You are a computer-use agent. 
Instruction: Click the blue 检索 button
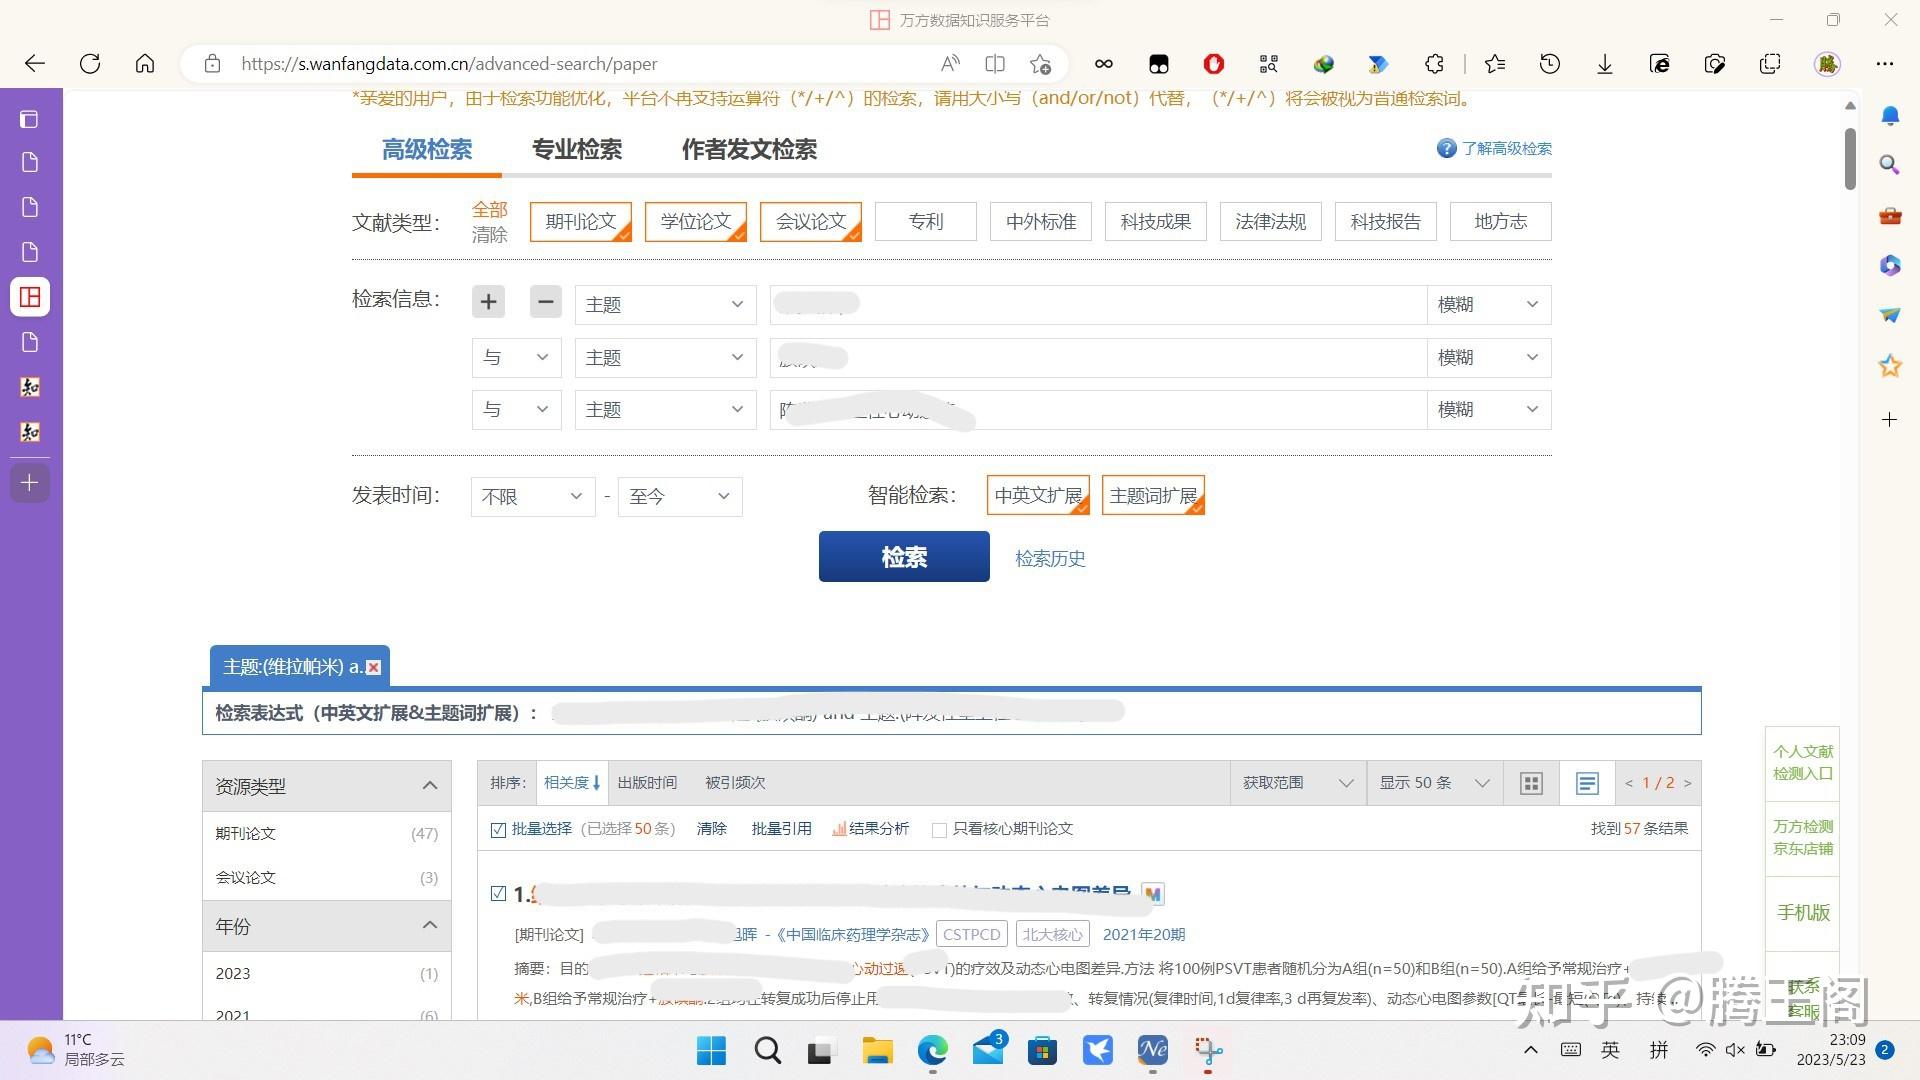904,556
